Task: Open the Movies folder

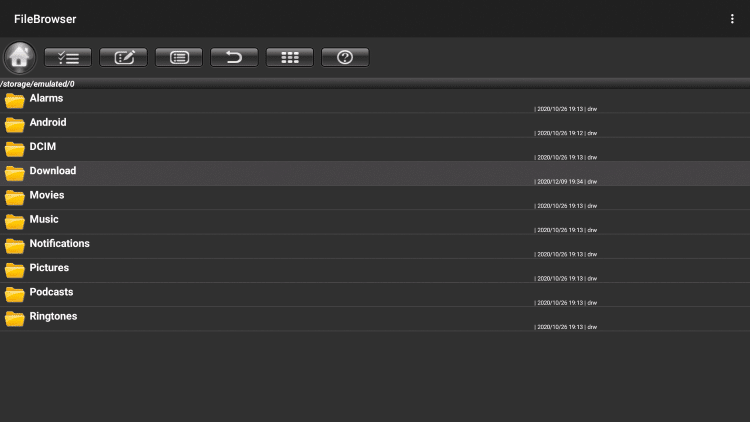Action: point(46,196)
